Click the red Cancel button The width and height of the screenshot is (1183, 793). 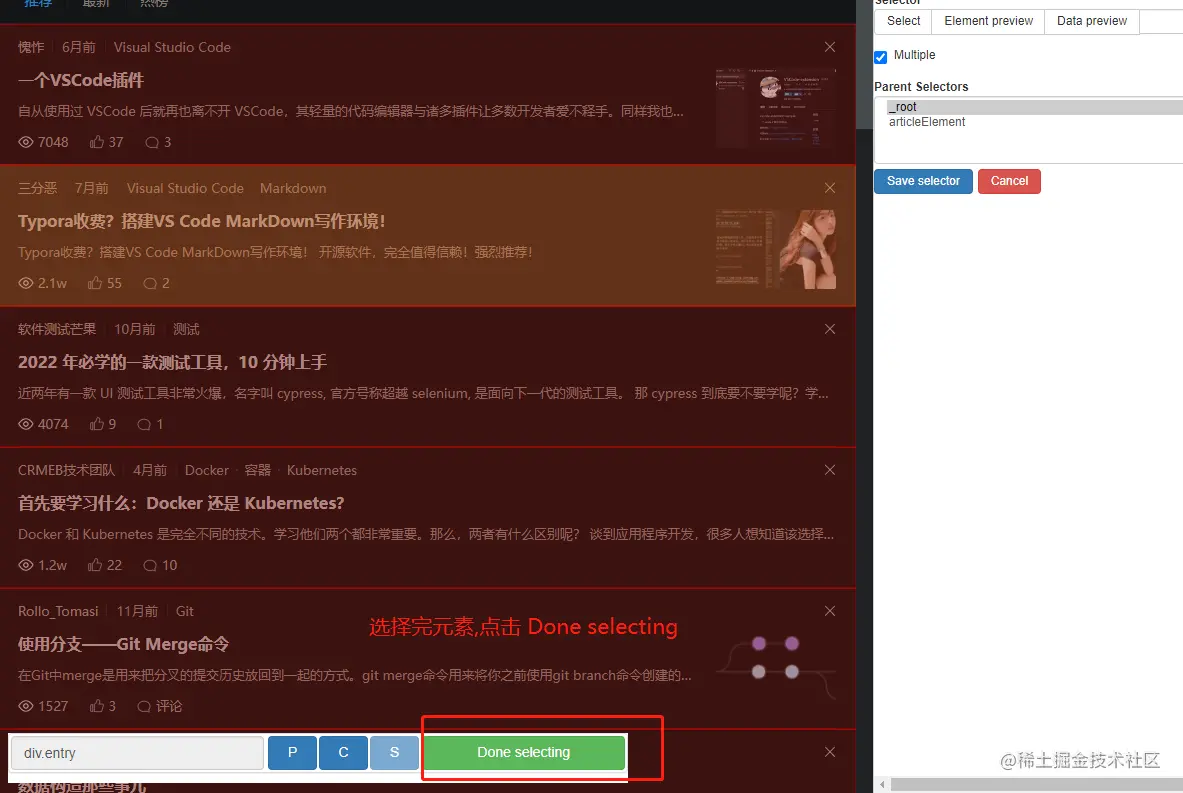pyautogui.click(x=1009, y=181)
